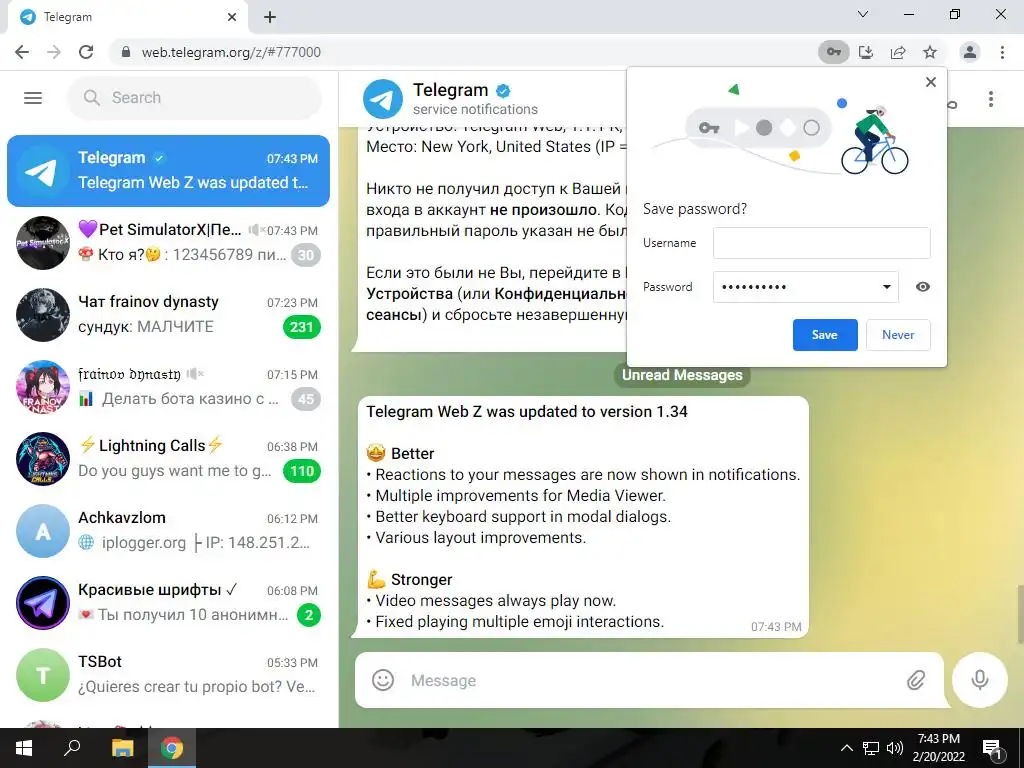Click Pet SimulatorX chat avatar
The height and width of the screenshot is (768, 1024).
[x=42, y=243]
